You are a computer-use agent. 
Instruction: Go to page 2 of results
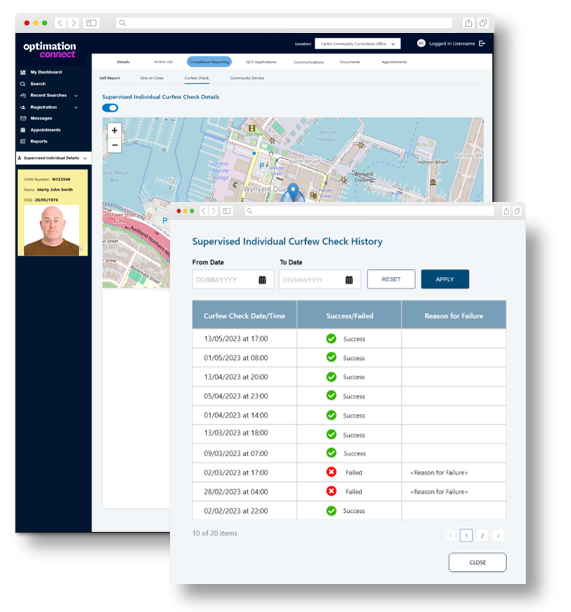pos(482,536)
